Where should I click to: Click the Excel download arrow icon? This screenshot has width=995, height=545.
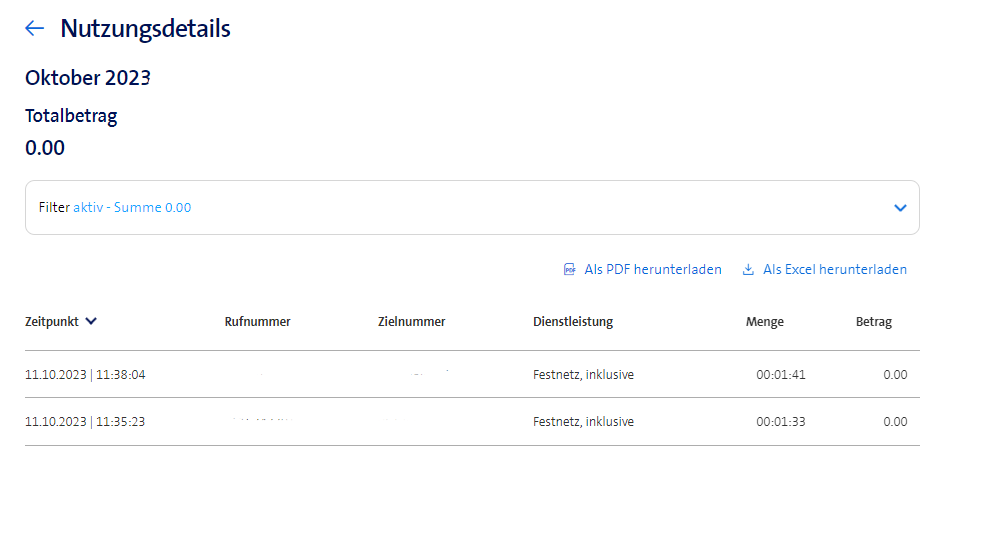click(748, 270)
